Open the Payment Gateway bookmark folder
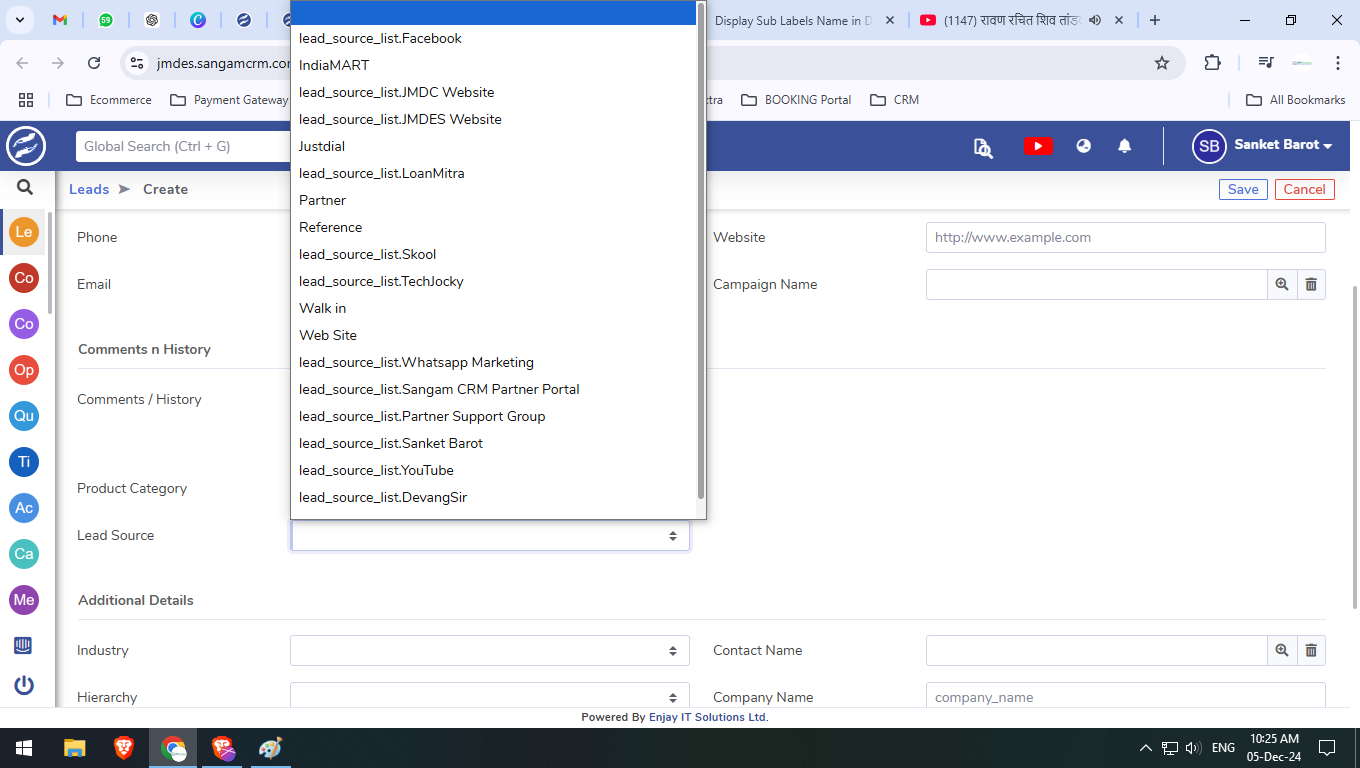This screenshot has height=768, width=1360. (x=229, y=100)
